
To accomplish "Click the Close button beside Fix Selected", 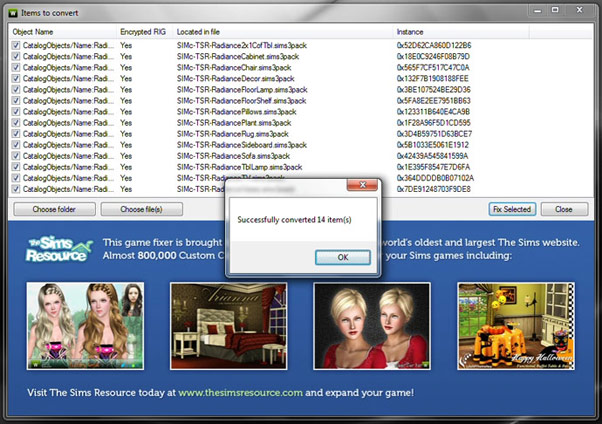I will (564, 209).
